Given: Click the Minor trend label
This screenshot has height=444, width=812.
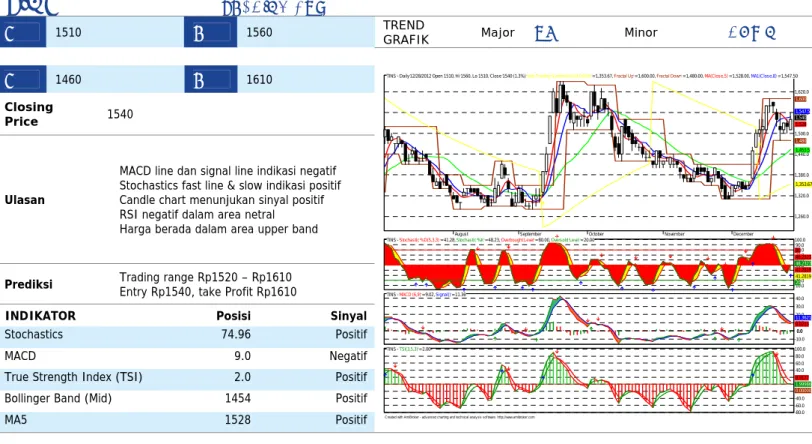Looking at the screenshot, I should click(641, 33).
